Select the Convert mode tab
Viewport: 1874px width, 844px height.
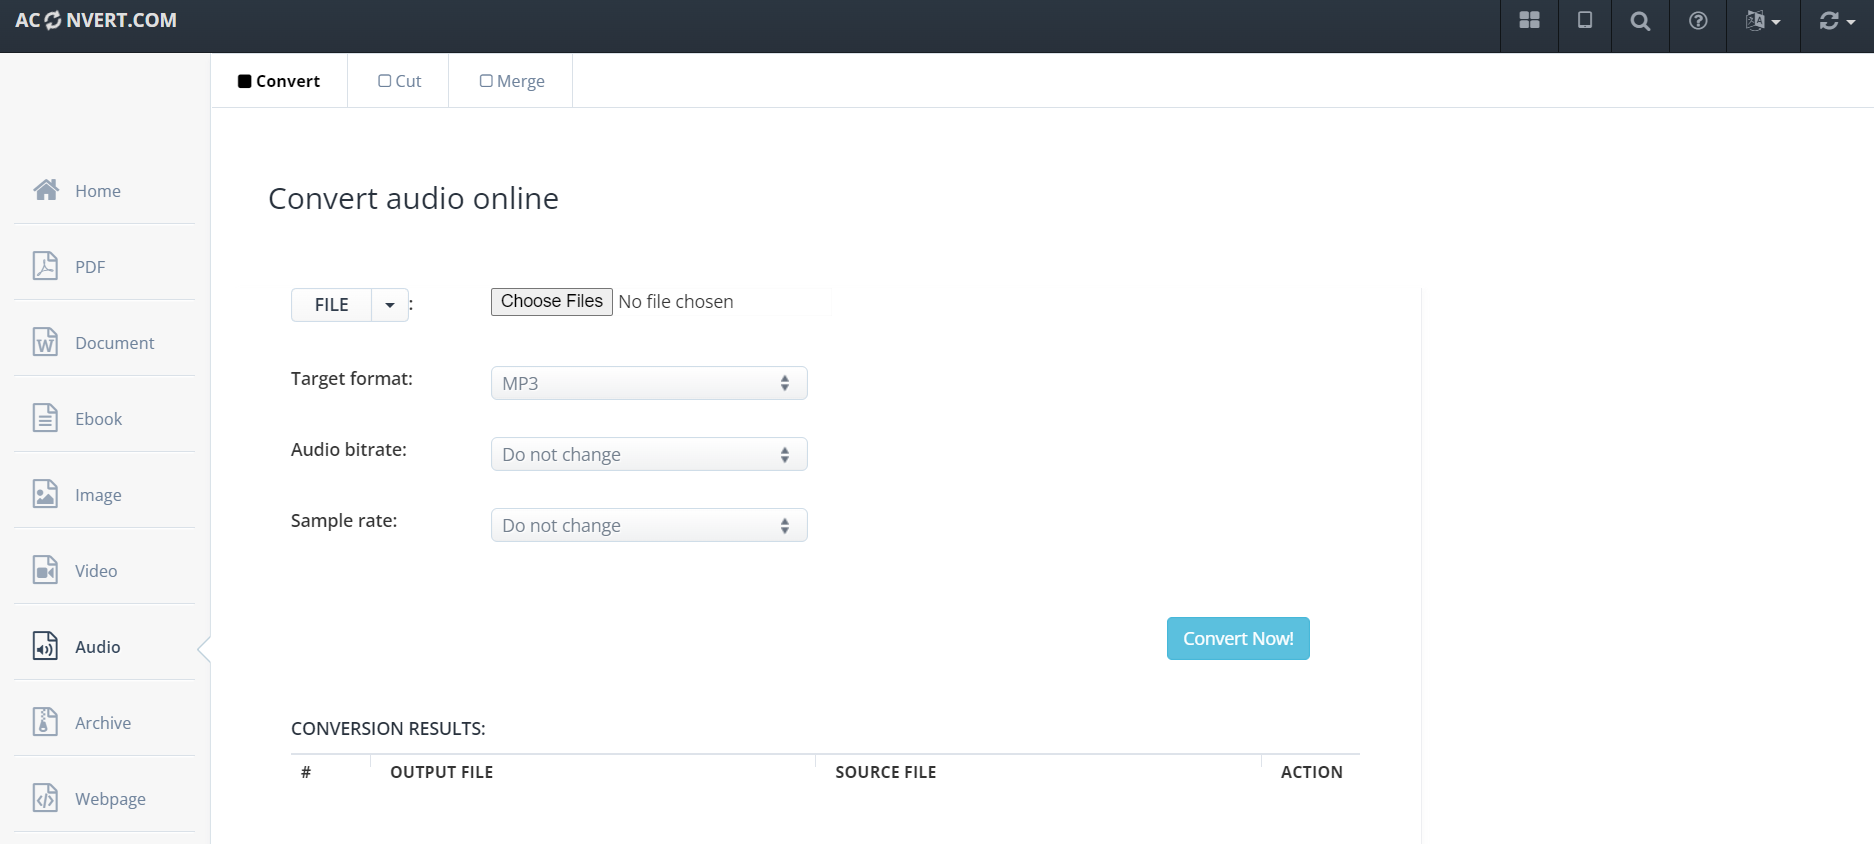(279, 81)
